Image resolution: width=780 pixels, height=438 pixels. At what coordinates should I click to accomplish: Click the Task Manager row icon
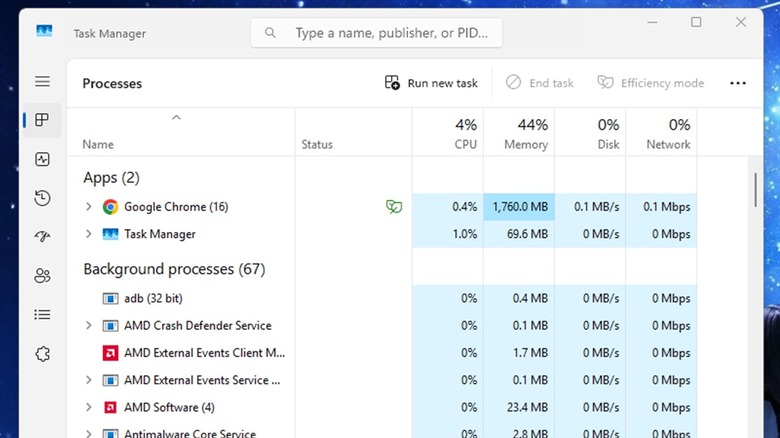[x=110, y=234]
